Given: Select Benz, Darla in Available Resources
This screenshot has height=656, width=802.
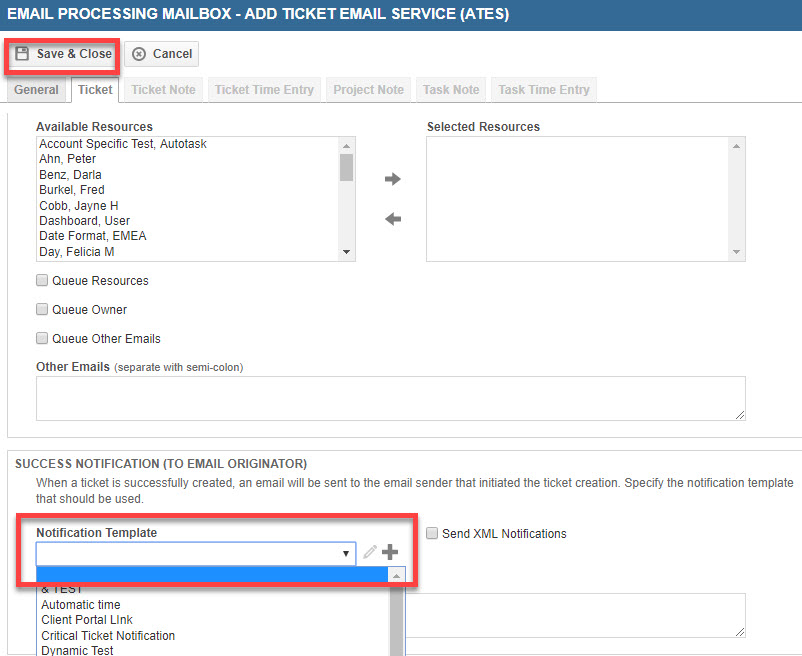Looking at the screenshot, I should [x=70, y=174].
